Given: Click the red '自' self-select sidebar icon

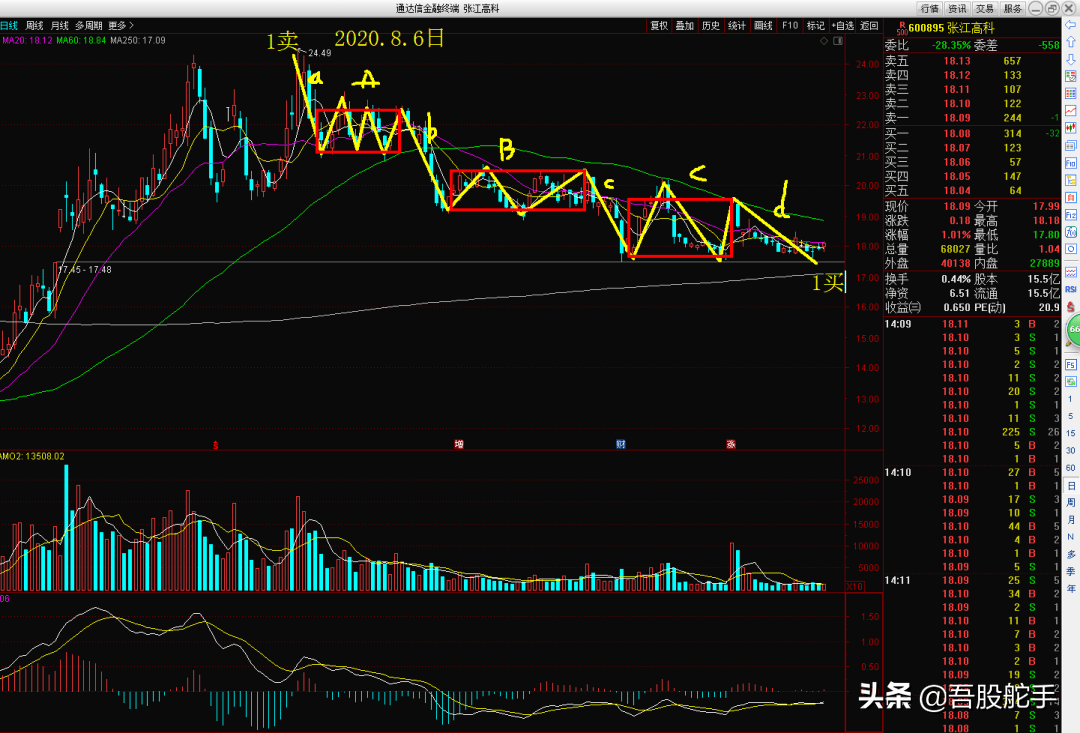Looking at the screenshot, I should pyautogui.click(x=1070, y=196).
